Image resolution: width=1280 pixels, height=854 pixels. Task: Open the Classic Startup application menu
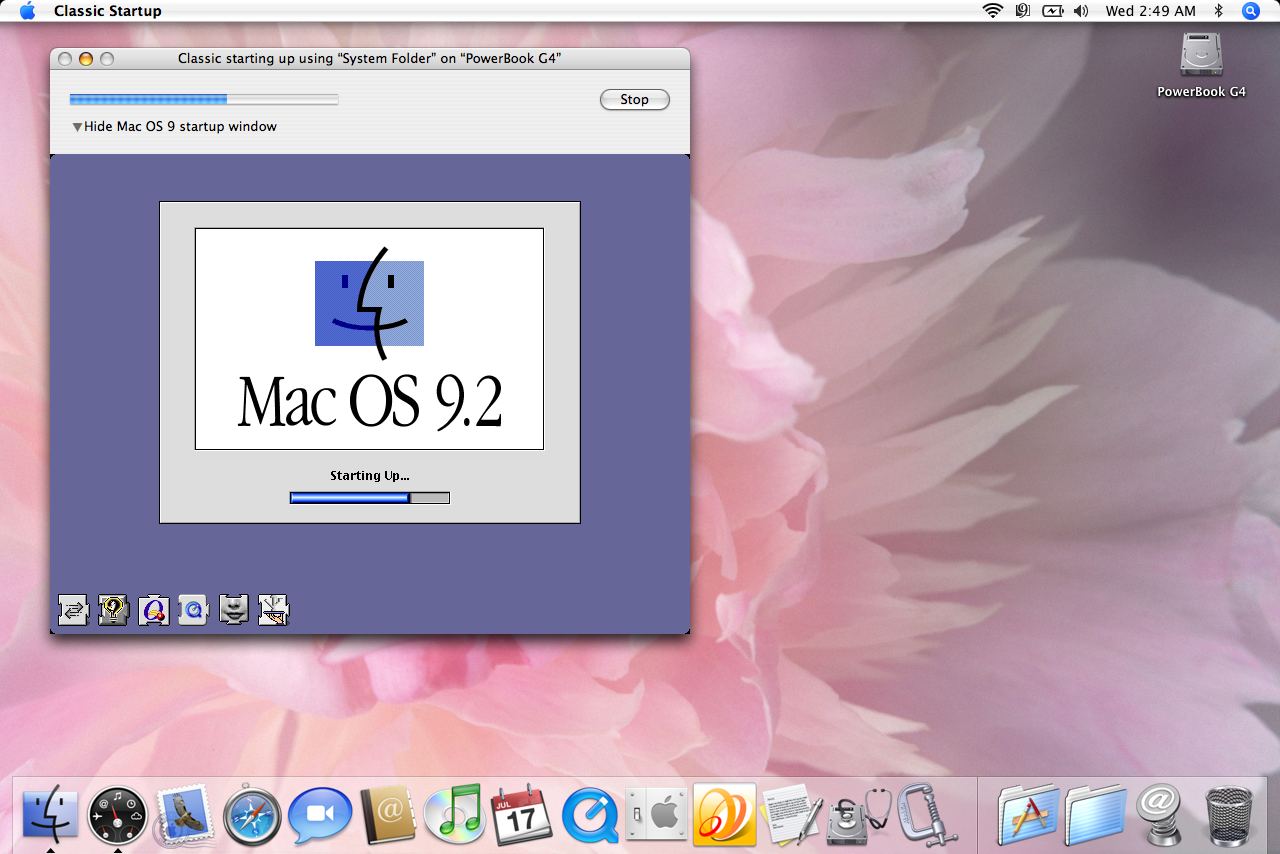click(107, 11)
